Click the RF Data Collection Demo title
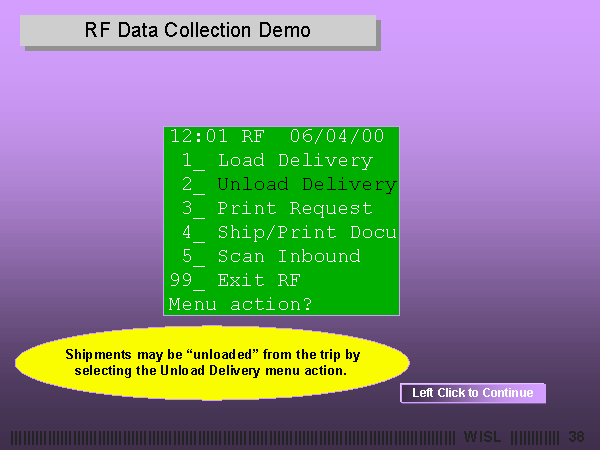 198,30
